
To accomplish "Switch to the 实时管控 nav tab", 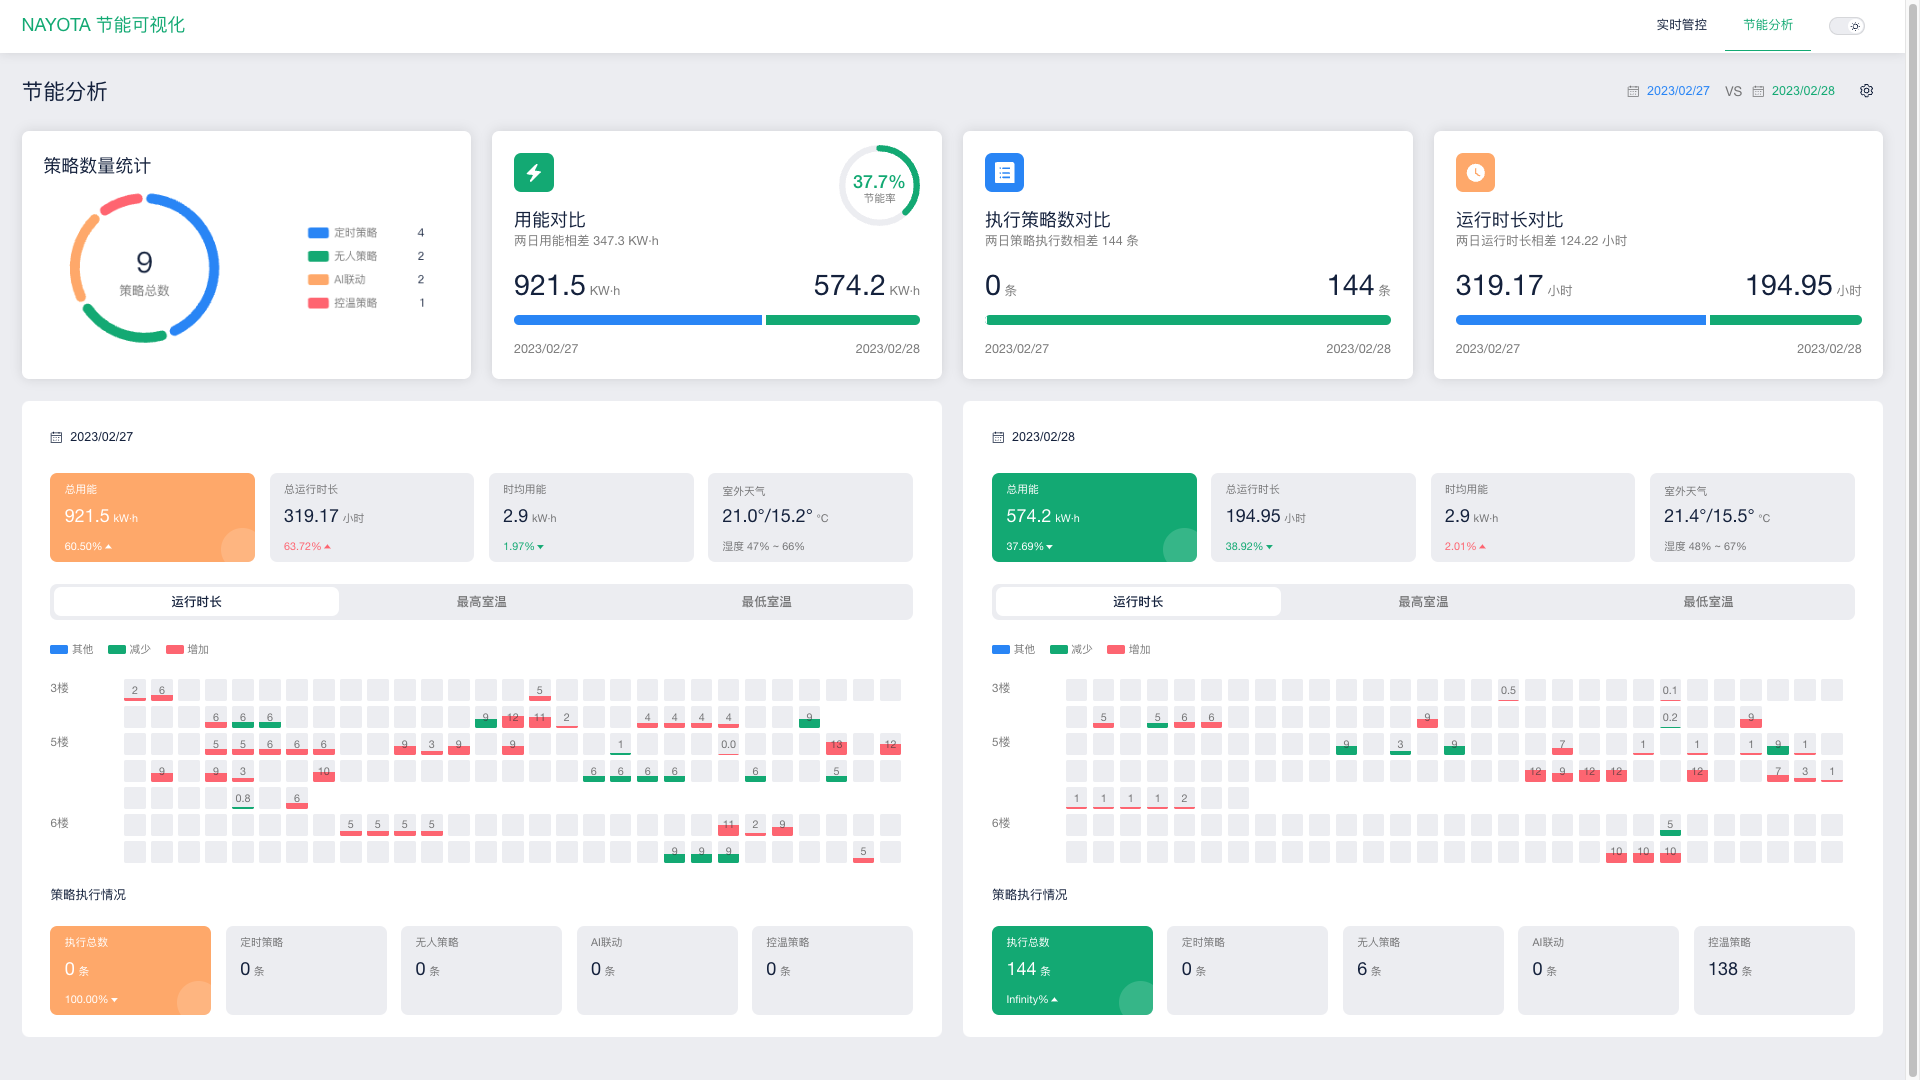I will coord(1681,25).
